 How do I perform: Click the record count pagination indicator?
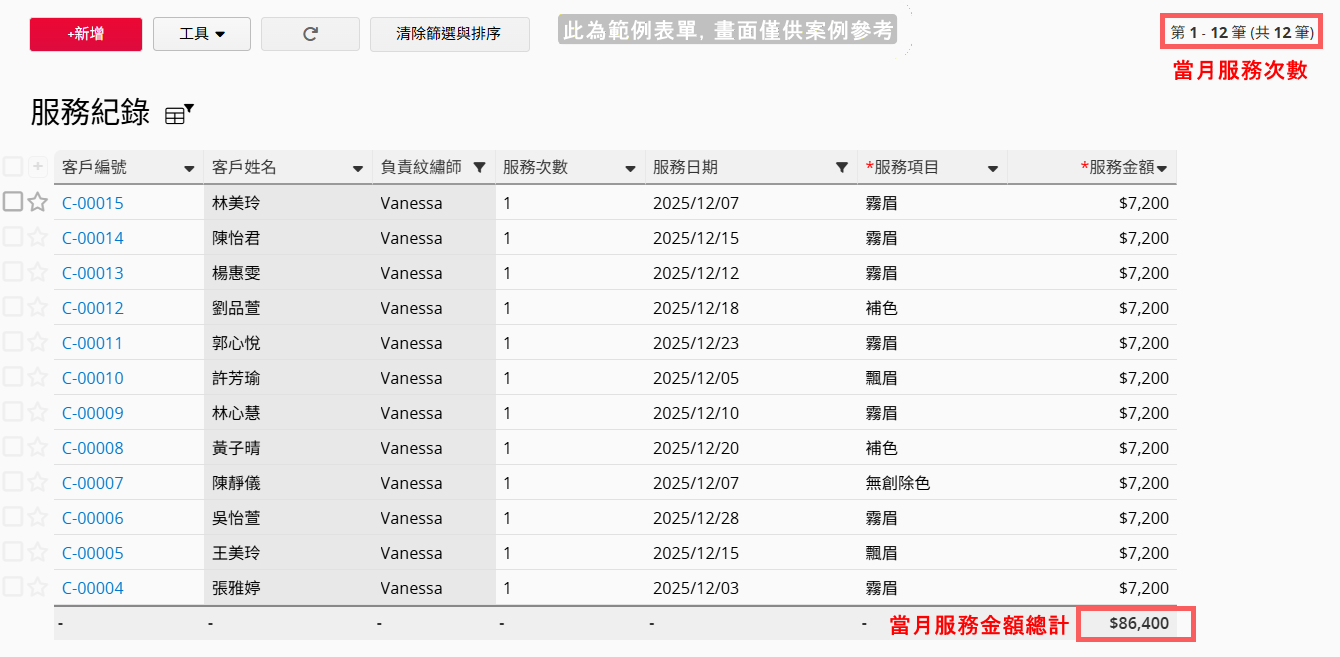tap(1241, 33)
